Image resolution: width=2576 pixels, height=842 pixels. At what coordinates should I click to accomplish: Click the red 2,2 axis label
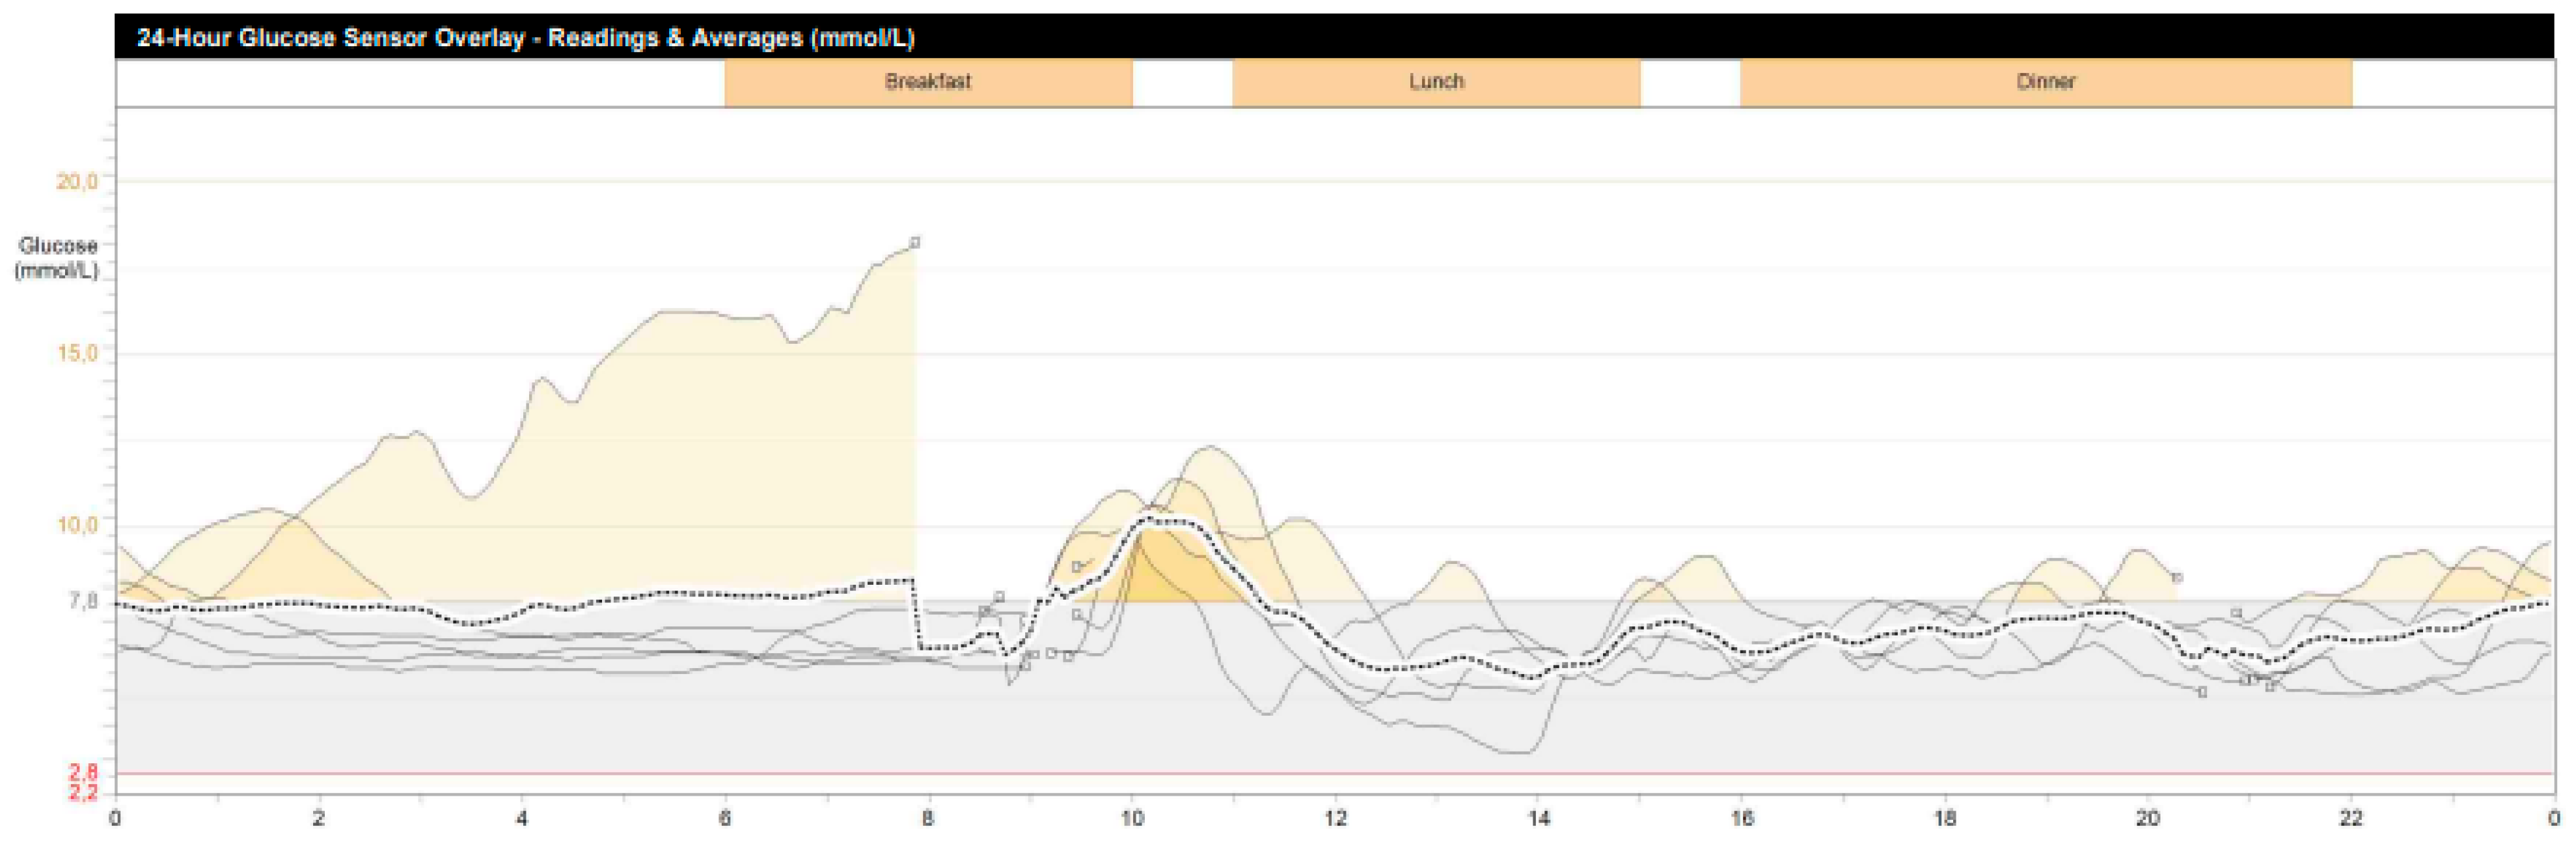point(82,792)
